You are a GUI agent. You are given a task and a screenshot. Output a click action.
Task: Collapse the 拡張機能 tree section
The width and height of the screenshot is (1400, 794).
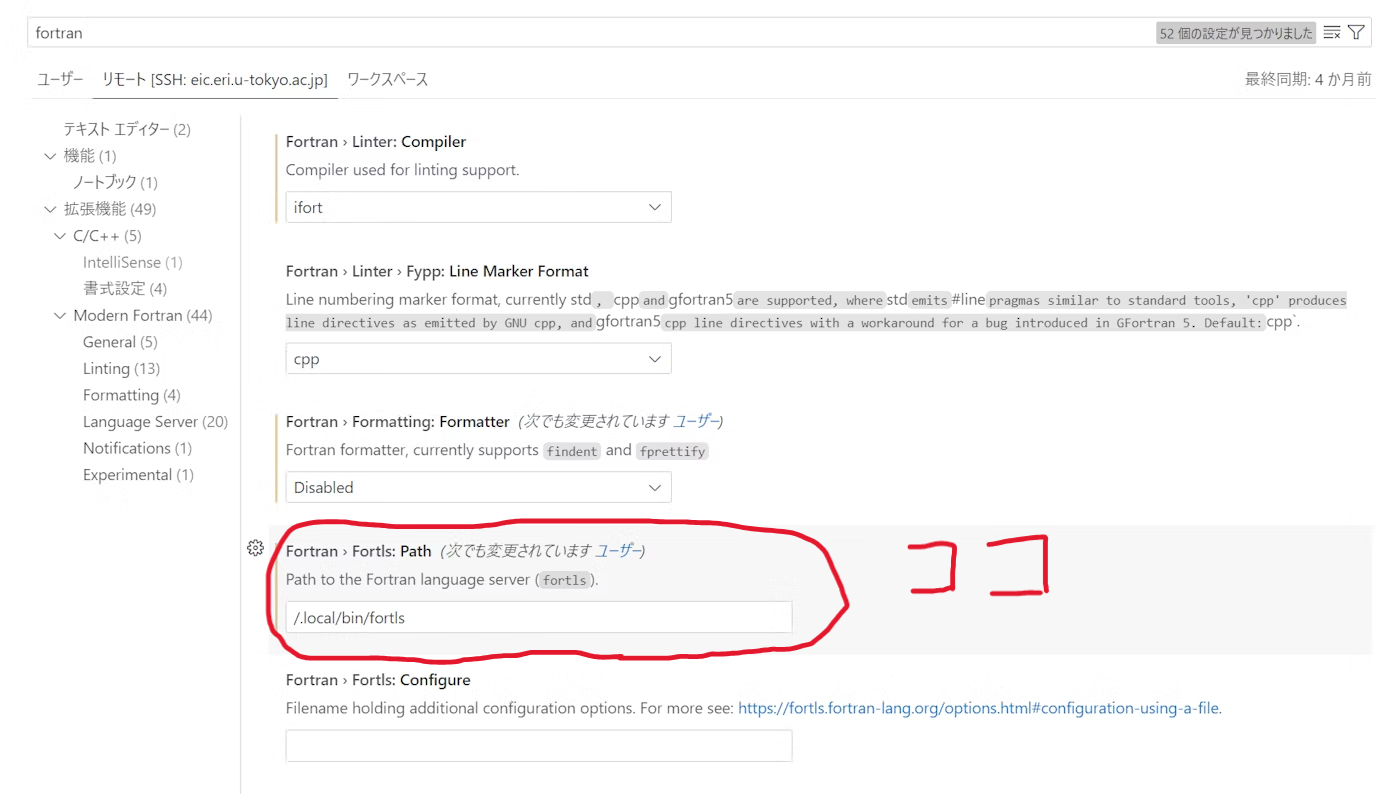coord(50,209)
